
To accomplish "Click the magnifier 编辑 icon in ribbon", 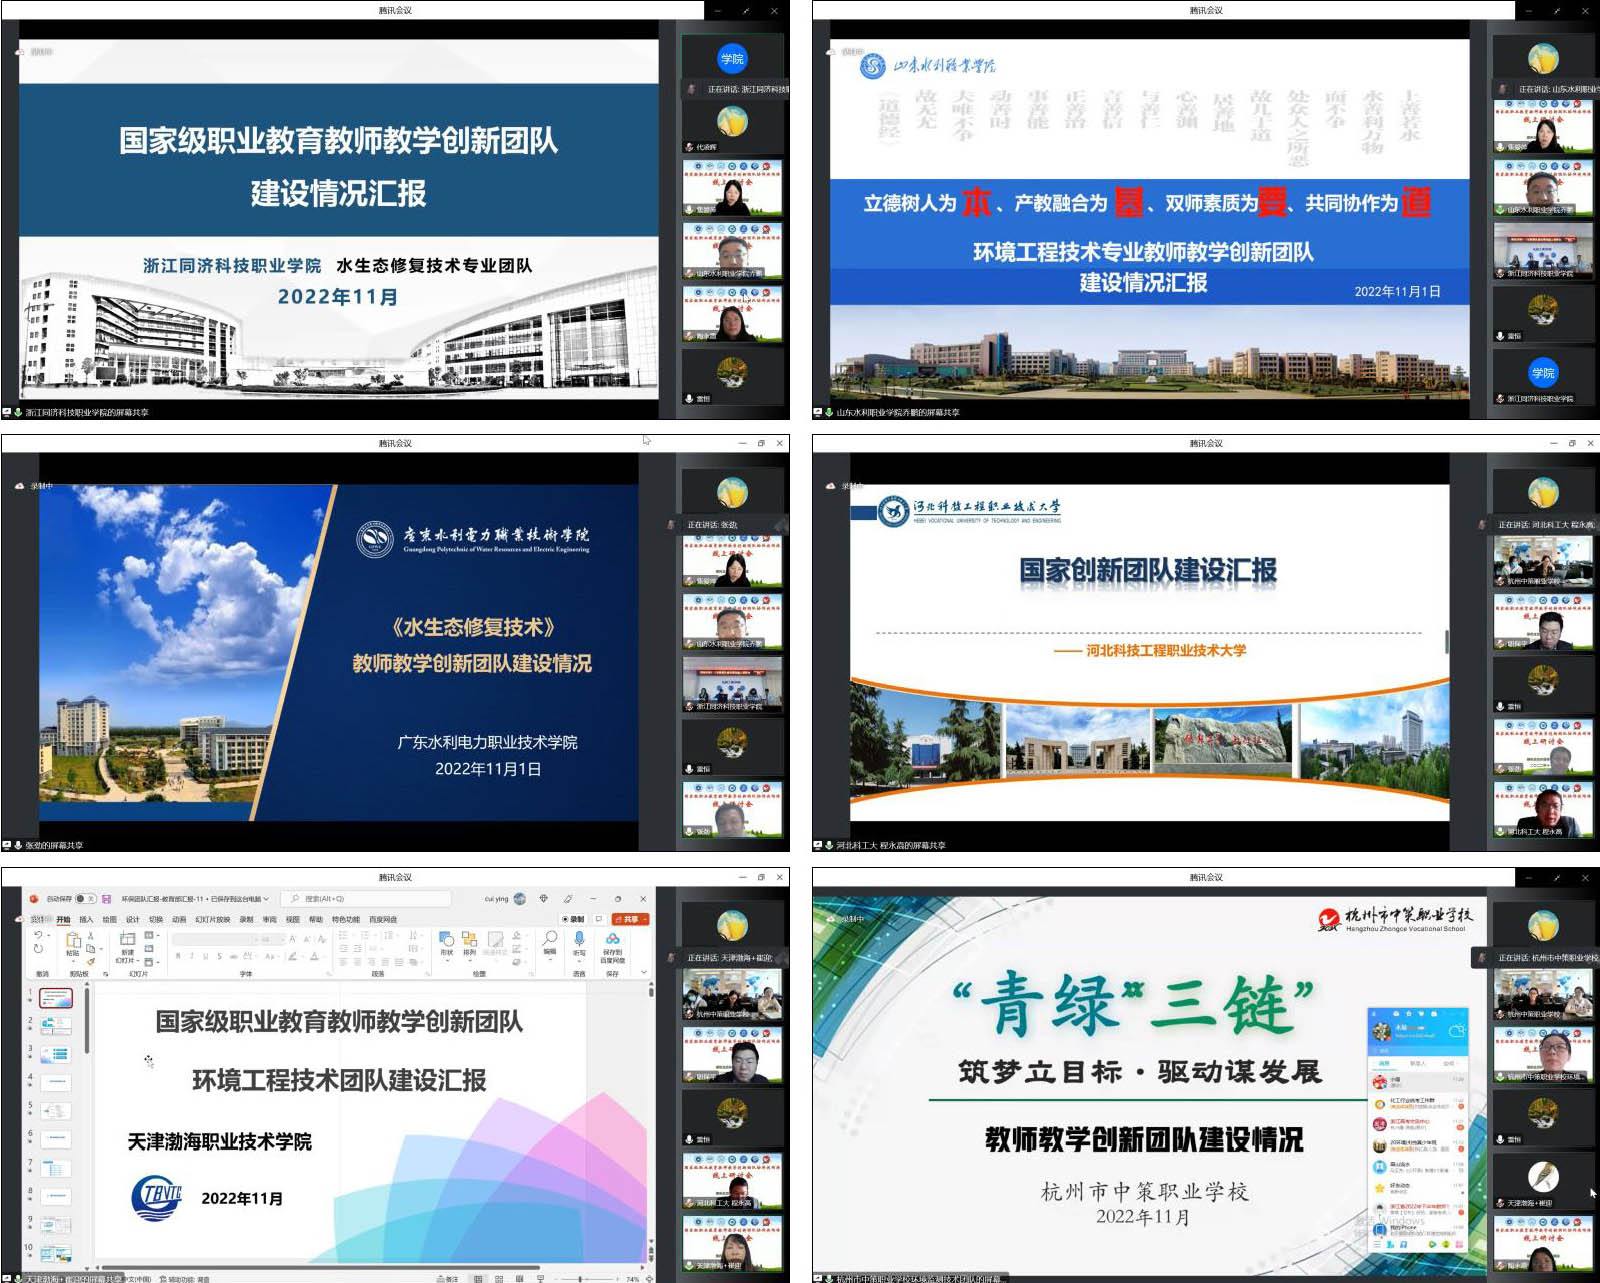I will click(549, 939).
